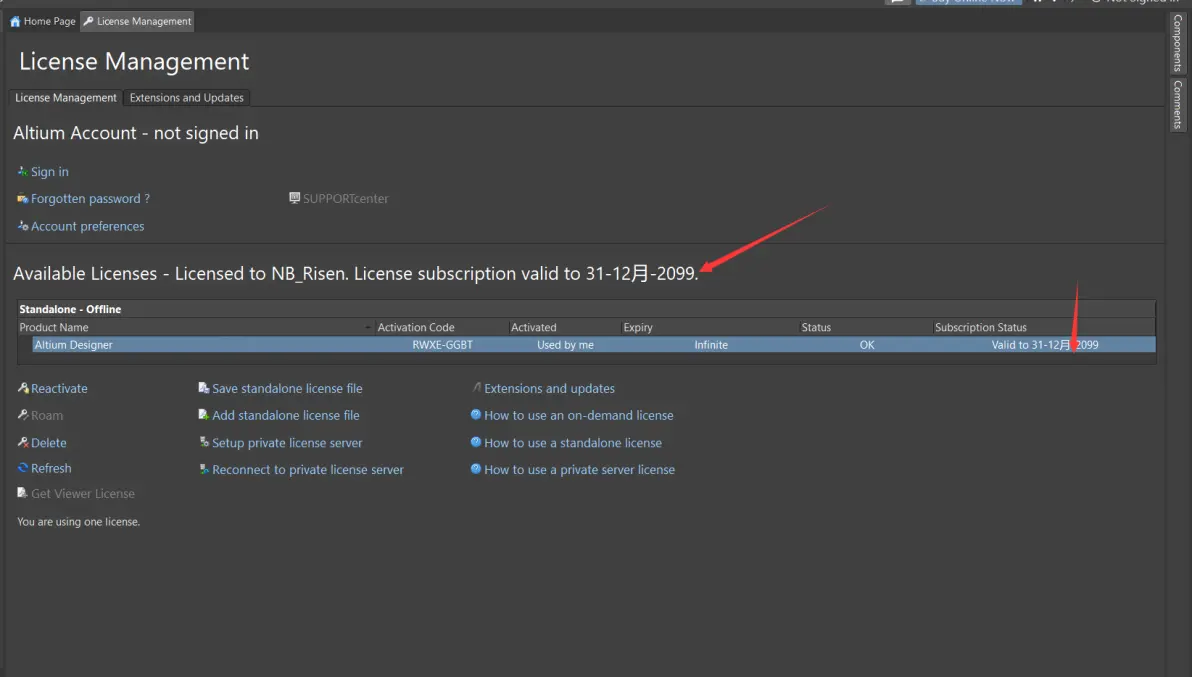Open the Extensions and updates link near Reactivate row
The height and width of the screenshot is (677, 1192).
click(550, 388)
